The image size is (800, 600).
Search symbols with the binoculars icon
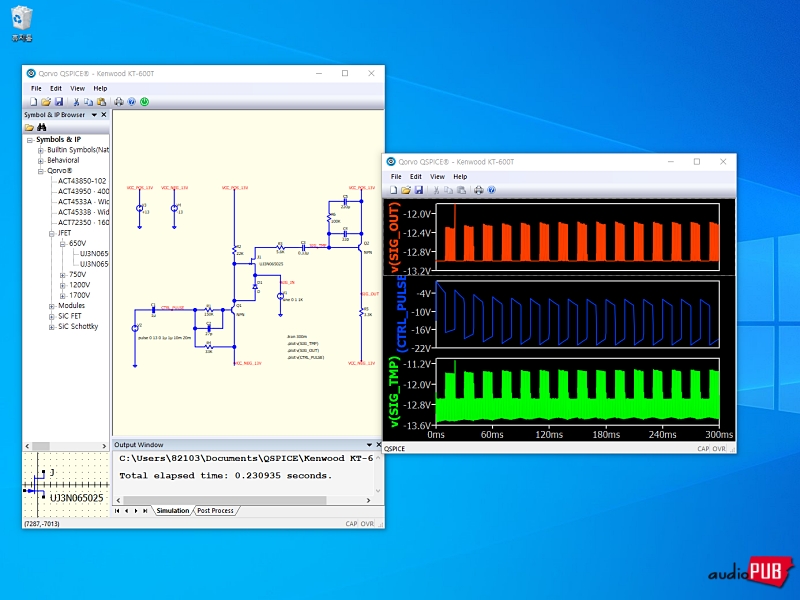pyautogui.click(x=42, y=127)
